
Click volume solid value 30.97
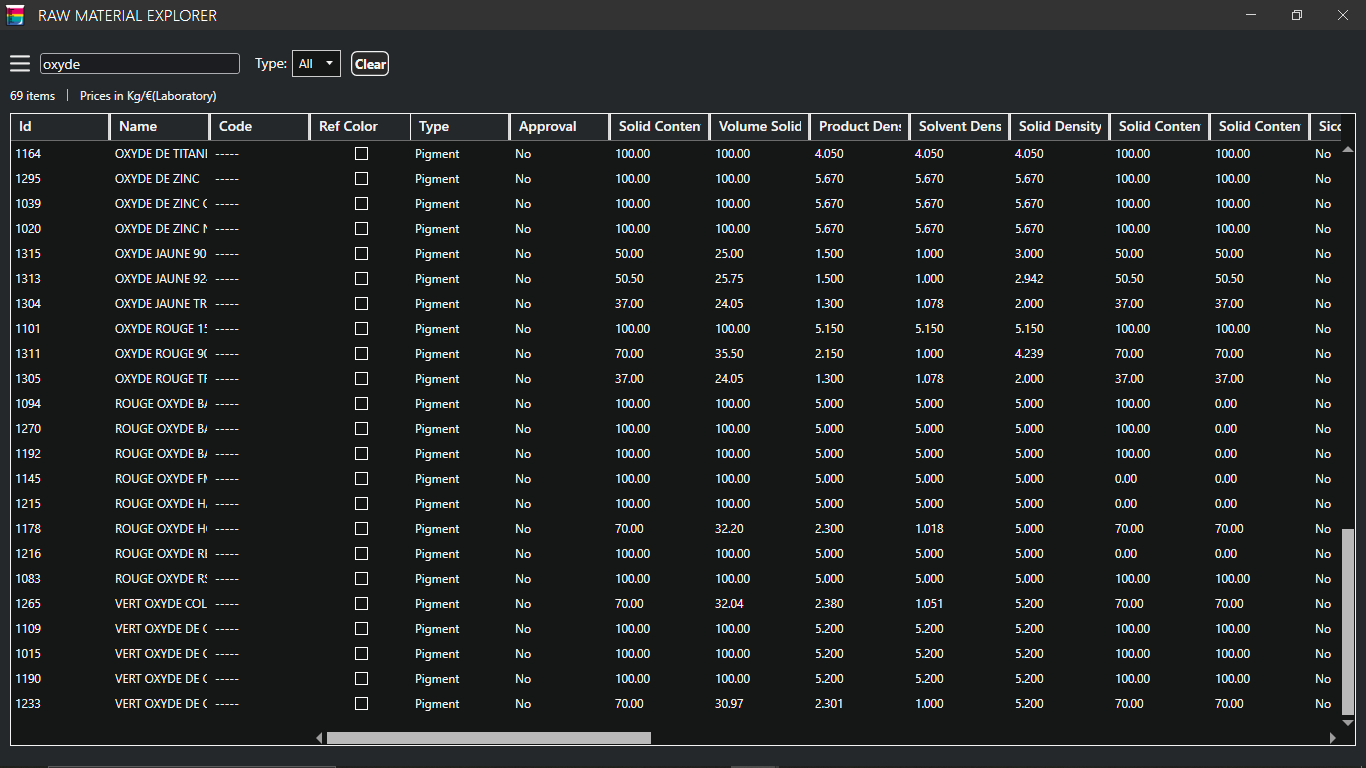click(x=729, y=704)
